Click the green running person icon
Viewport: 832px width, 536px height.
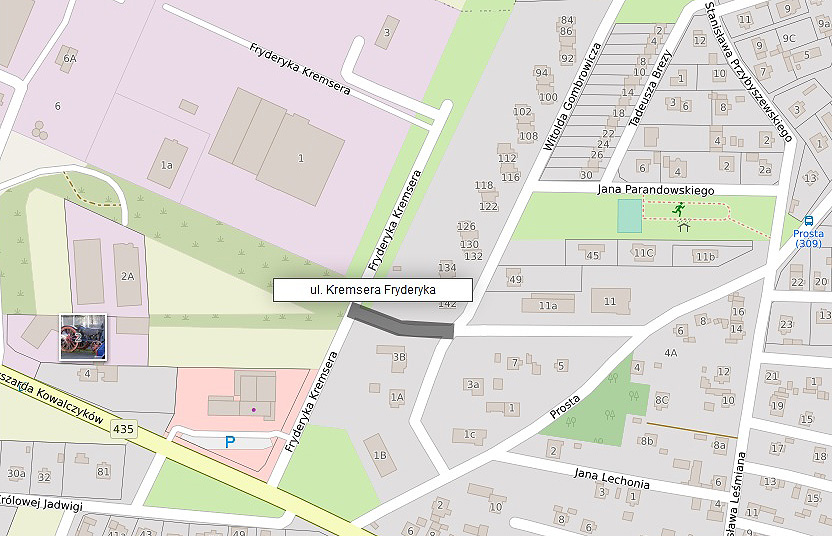pos(680,209)
